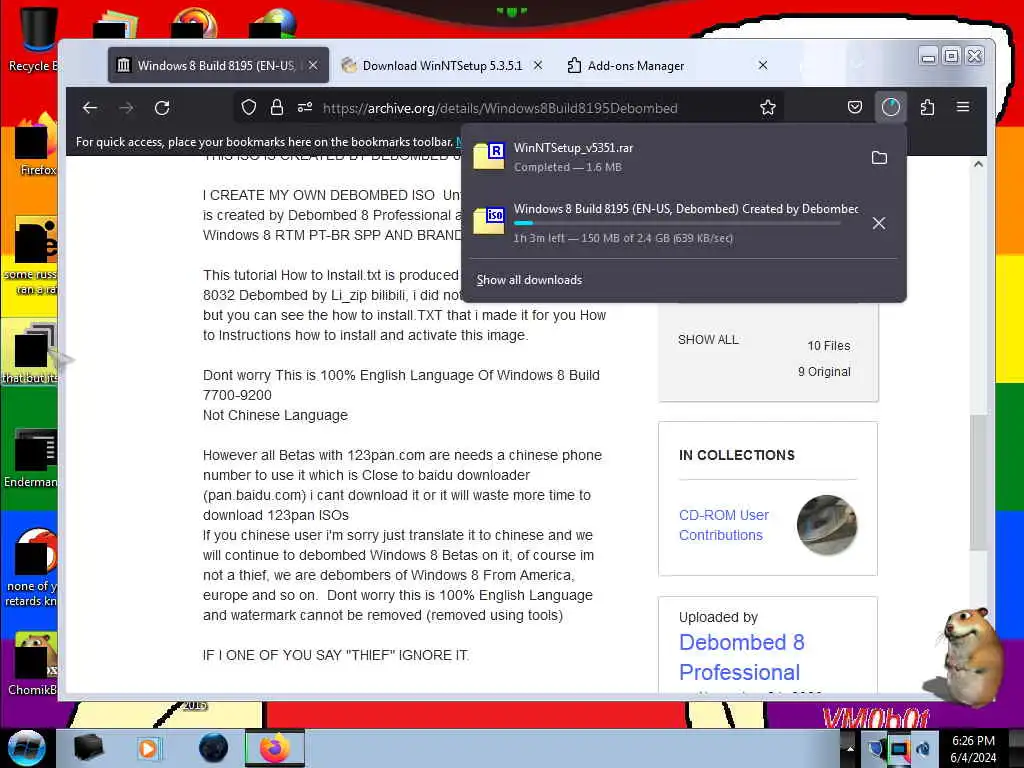Open tracking protection shield icon

pos(248,108)
